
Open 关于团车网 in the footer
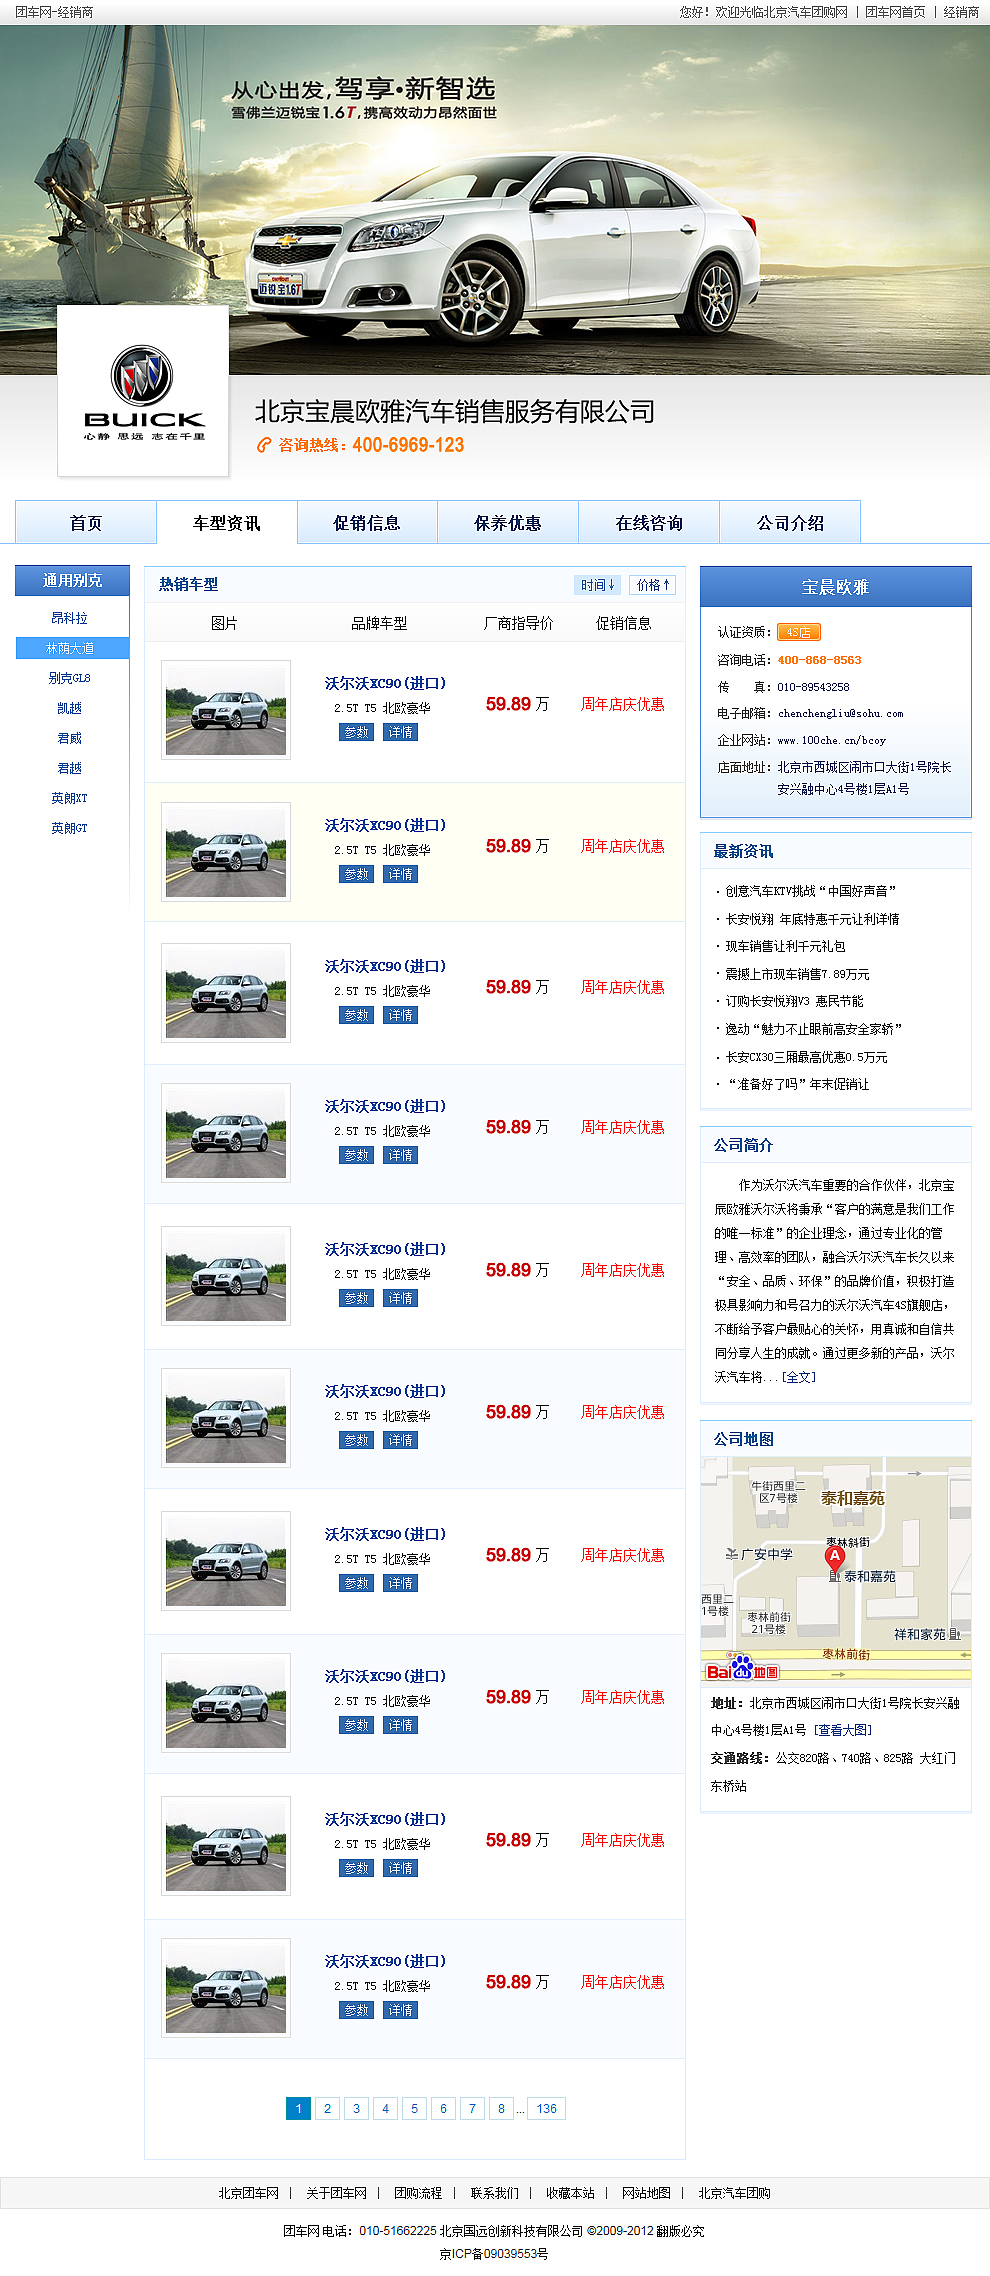coord(336,2193)
